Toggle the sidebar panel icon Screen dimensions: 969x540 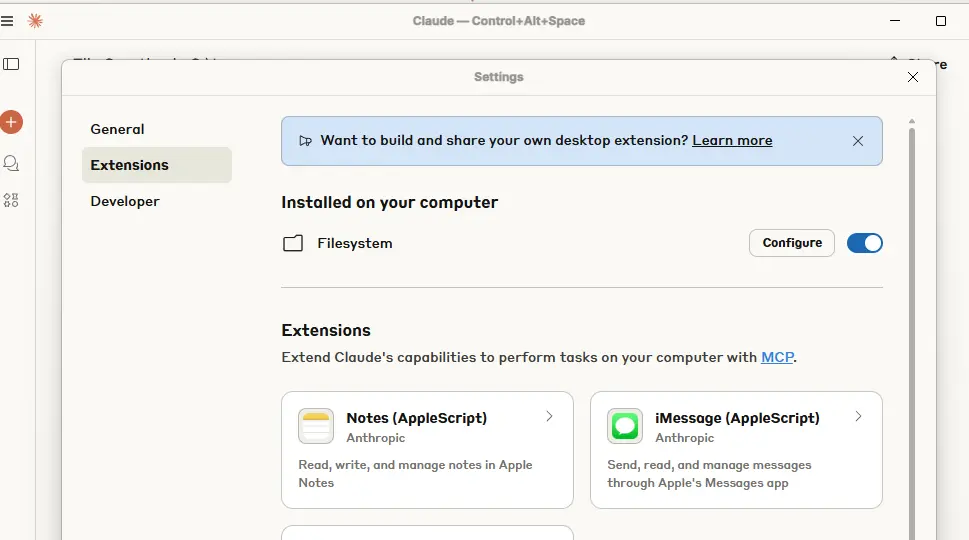11,64
